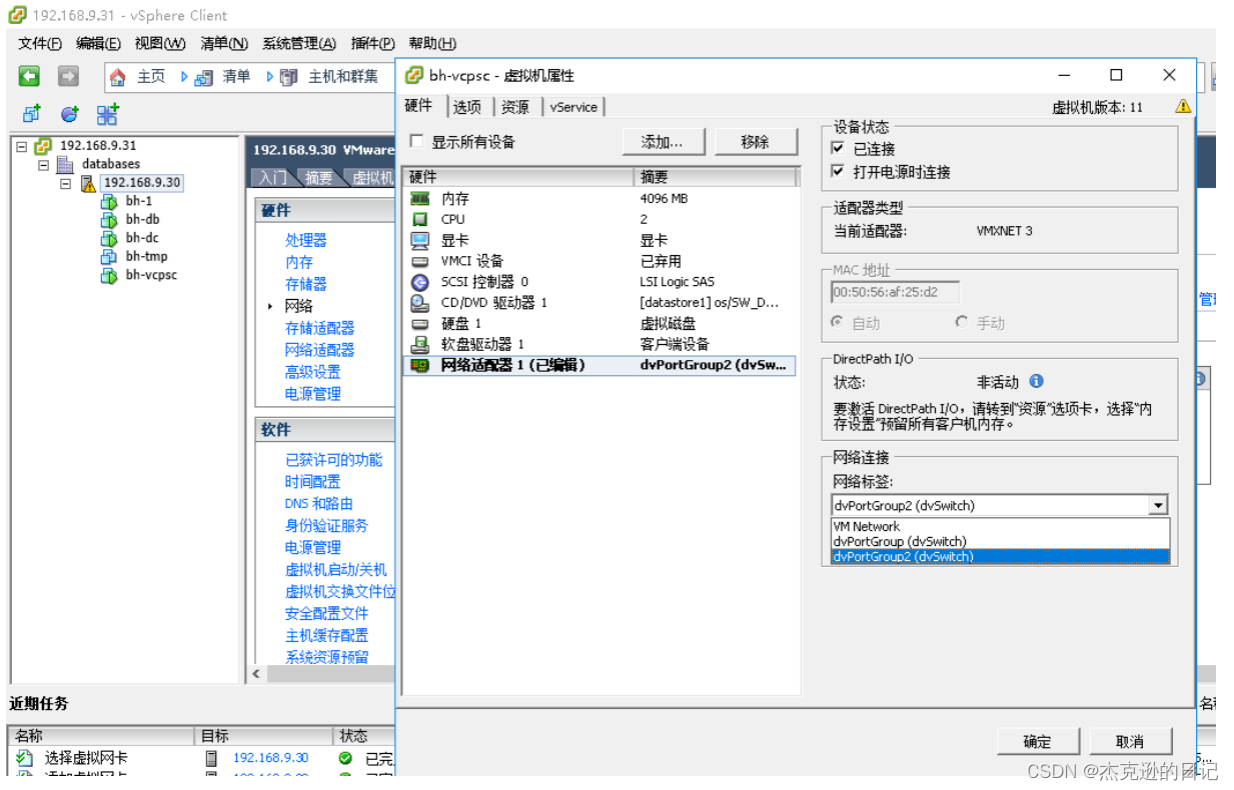Screen dimensions: 1234x790
Task: Click the VM icon beside bh-1
Action: (109, 201)
